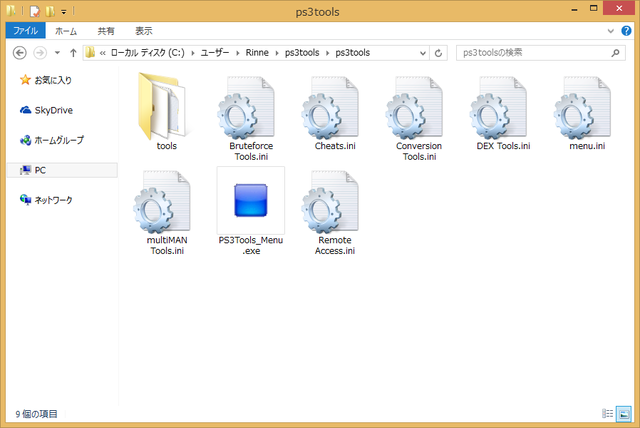
Task: Click the properties icon in title bar
Action: click(x=35, y=11)
